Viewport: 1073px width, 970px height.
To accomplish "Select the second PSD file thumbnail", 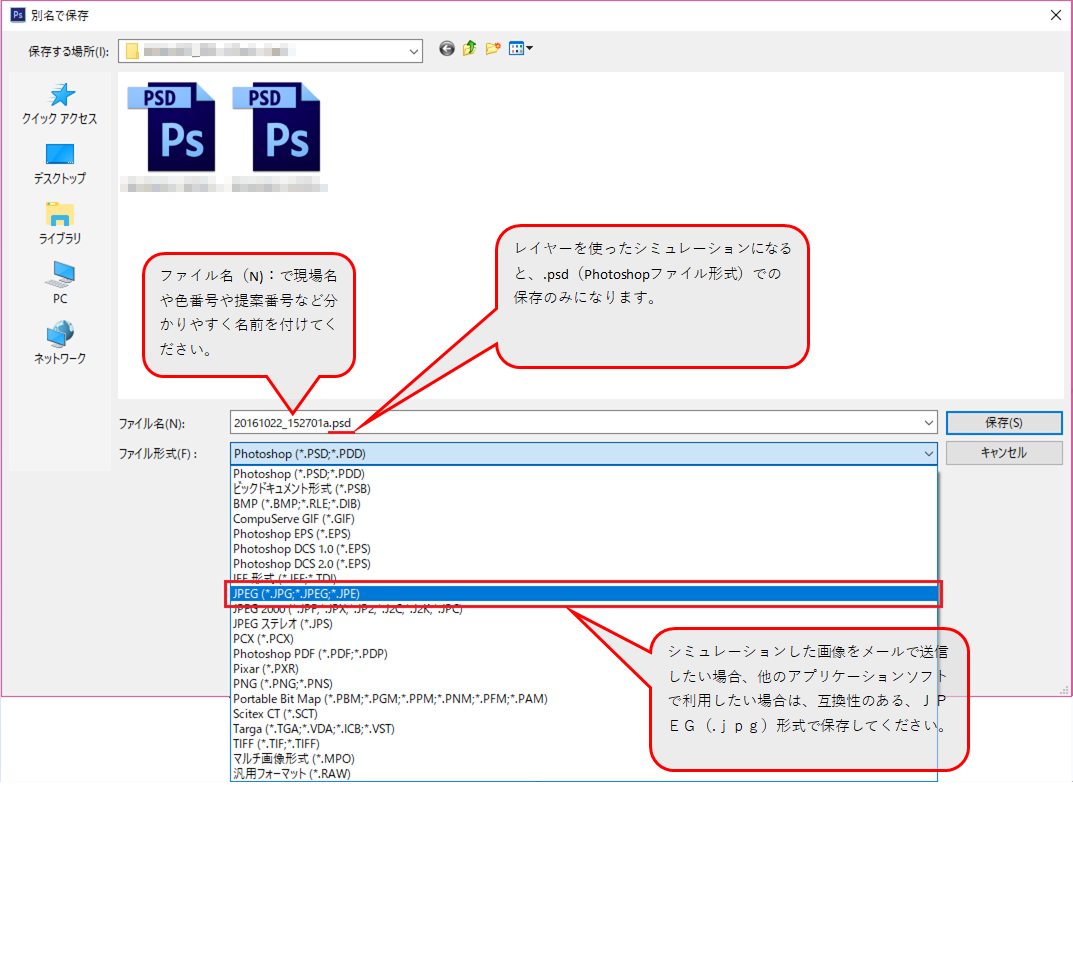I will [277, 128].
